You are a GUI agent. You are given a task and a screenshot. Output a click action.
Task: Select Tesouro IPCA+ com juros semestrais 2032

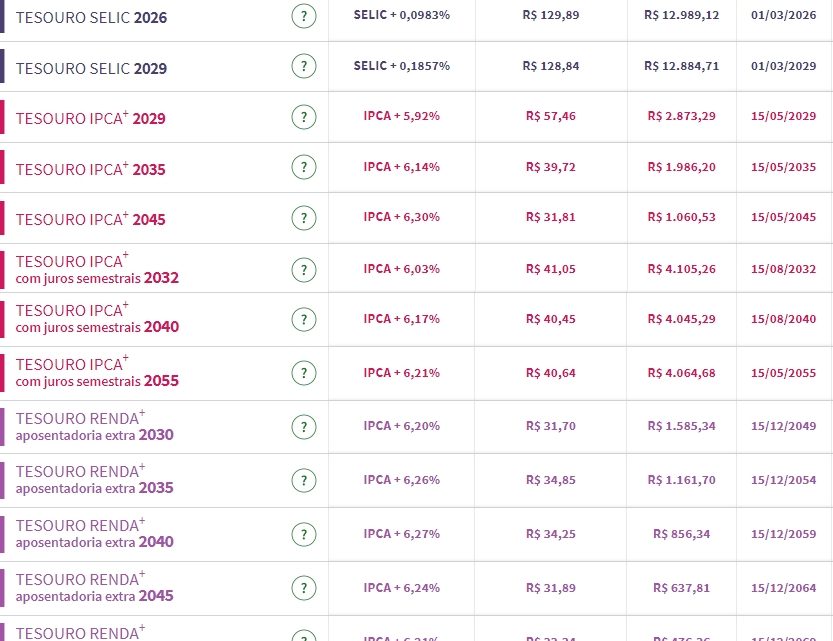(97, 269)
